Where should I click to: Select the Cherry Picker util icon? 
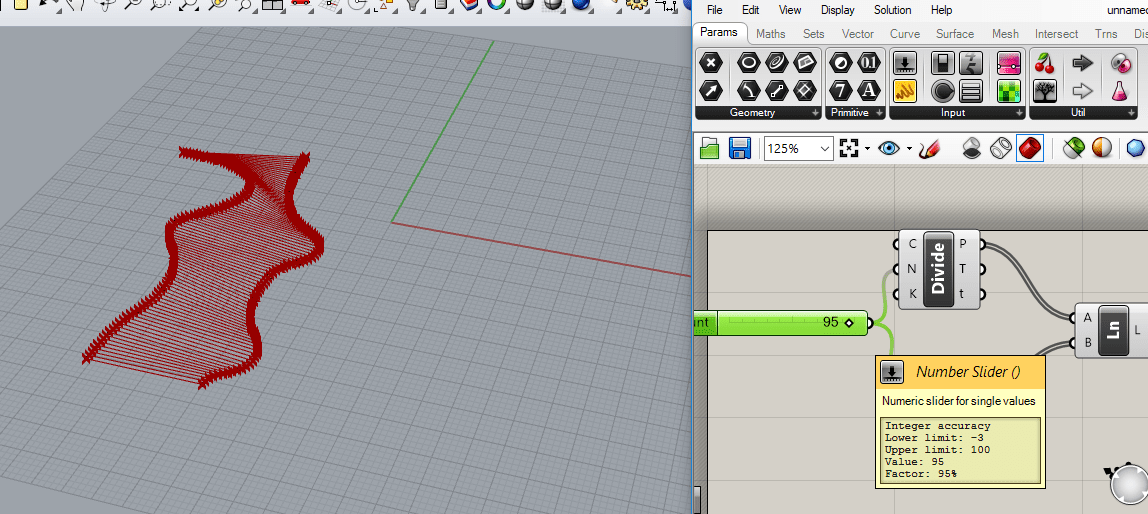[x=1045, y=63]
